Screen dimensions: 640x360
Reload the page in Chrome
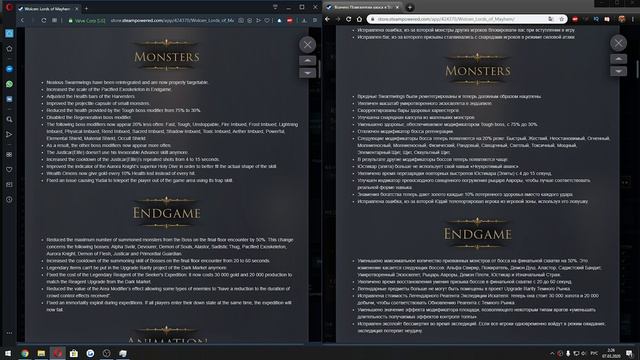(x=348, y=19)
